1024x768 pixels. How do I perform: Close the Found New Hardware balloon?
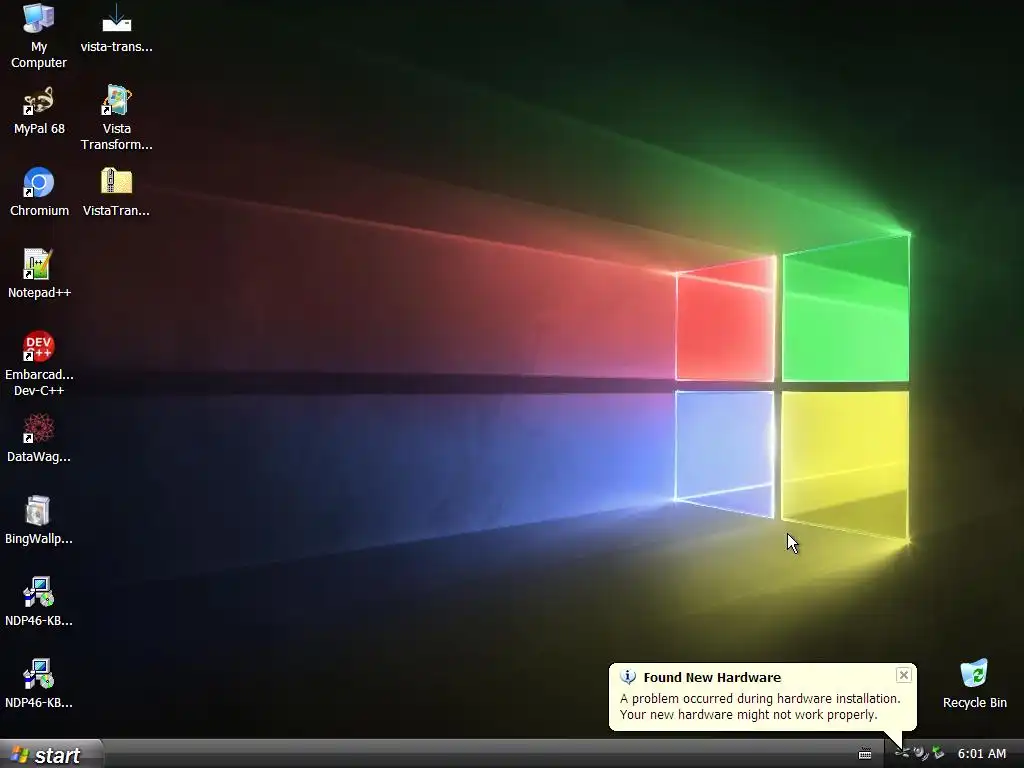pos(903,675)
